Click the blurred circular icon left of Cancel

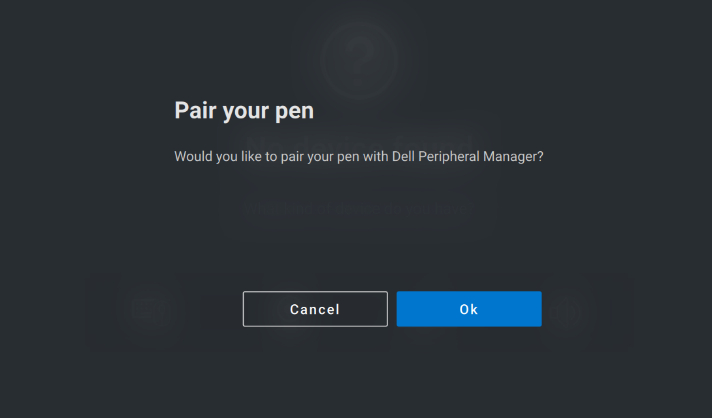146,309
